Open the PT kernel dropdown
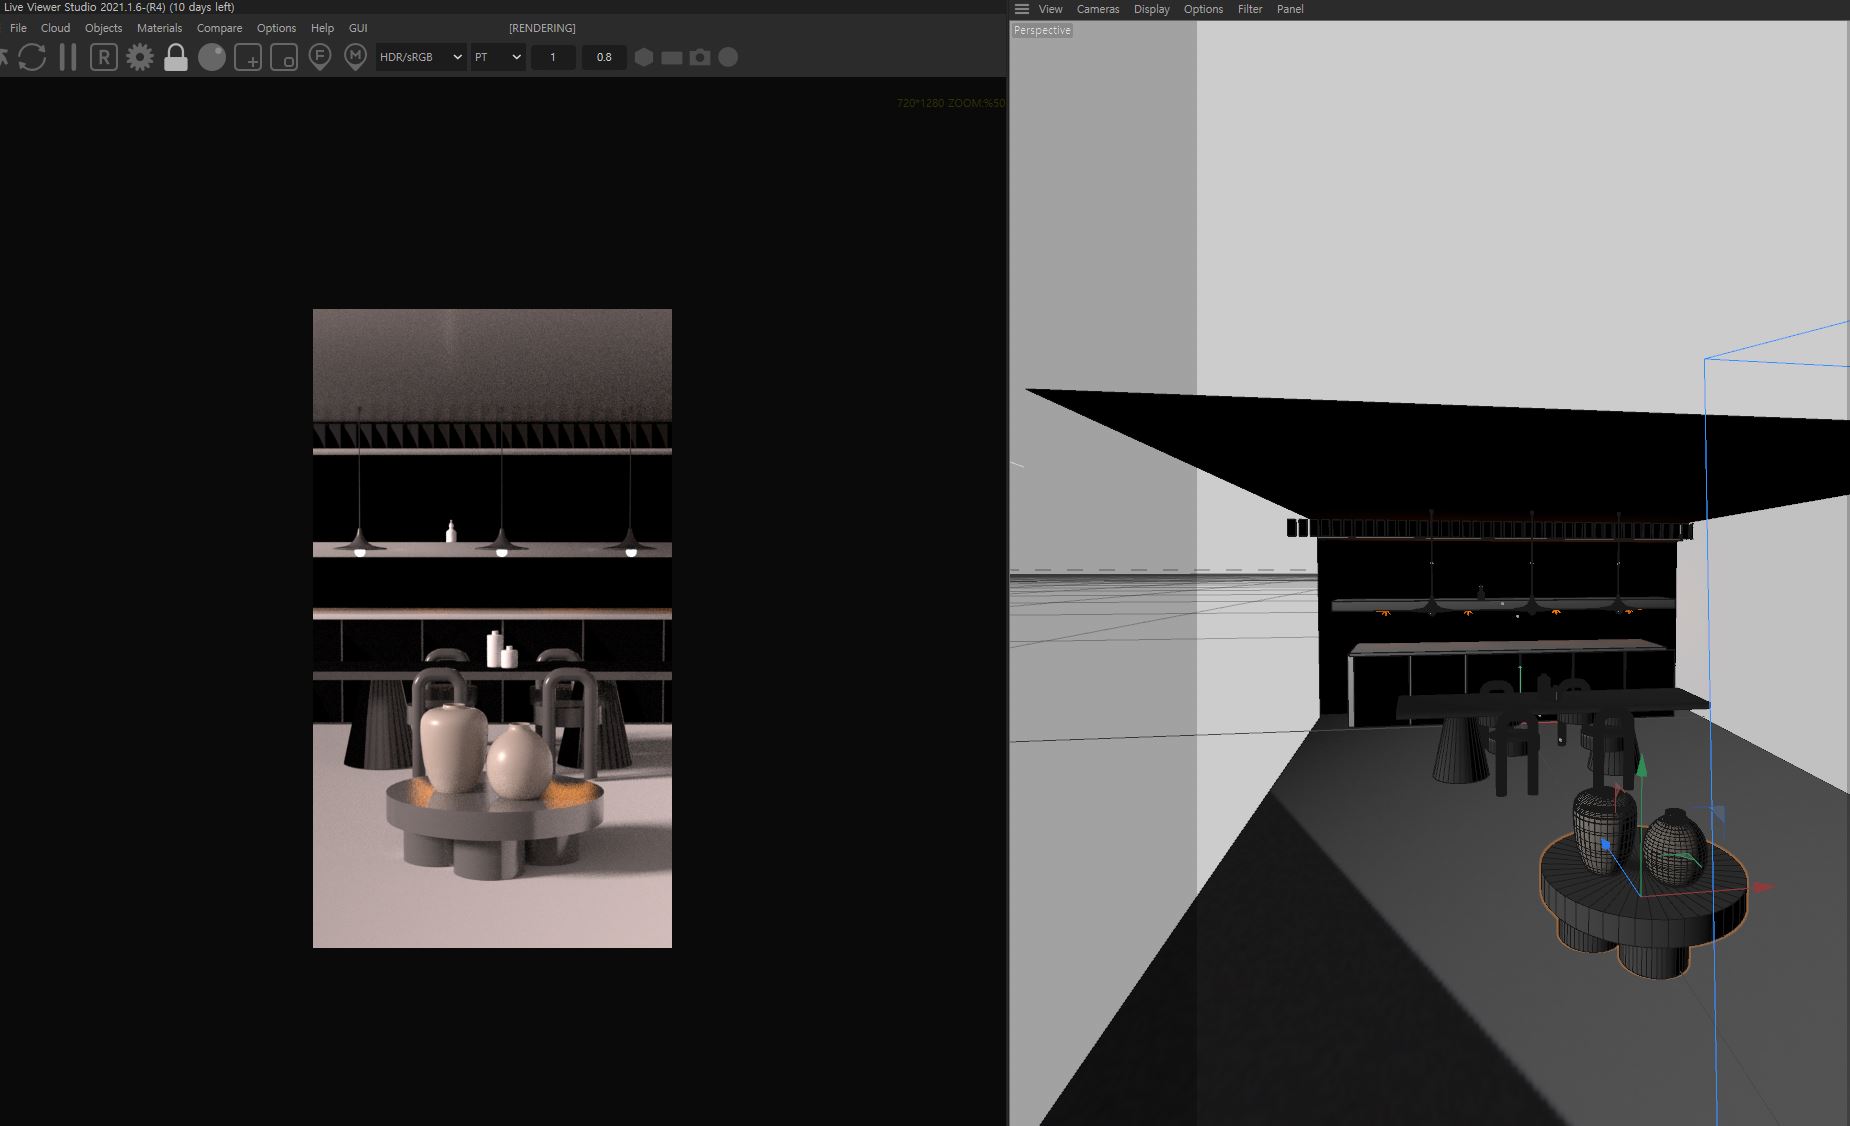This screenshot has height=1126, width=1850. click(497, 57)
